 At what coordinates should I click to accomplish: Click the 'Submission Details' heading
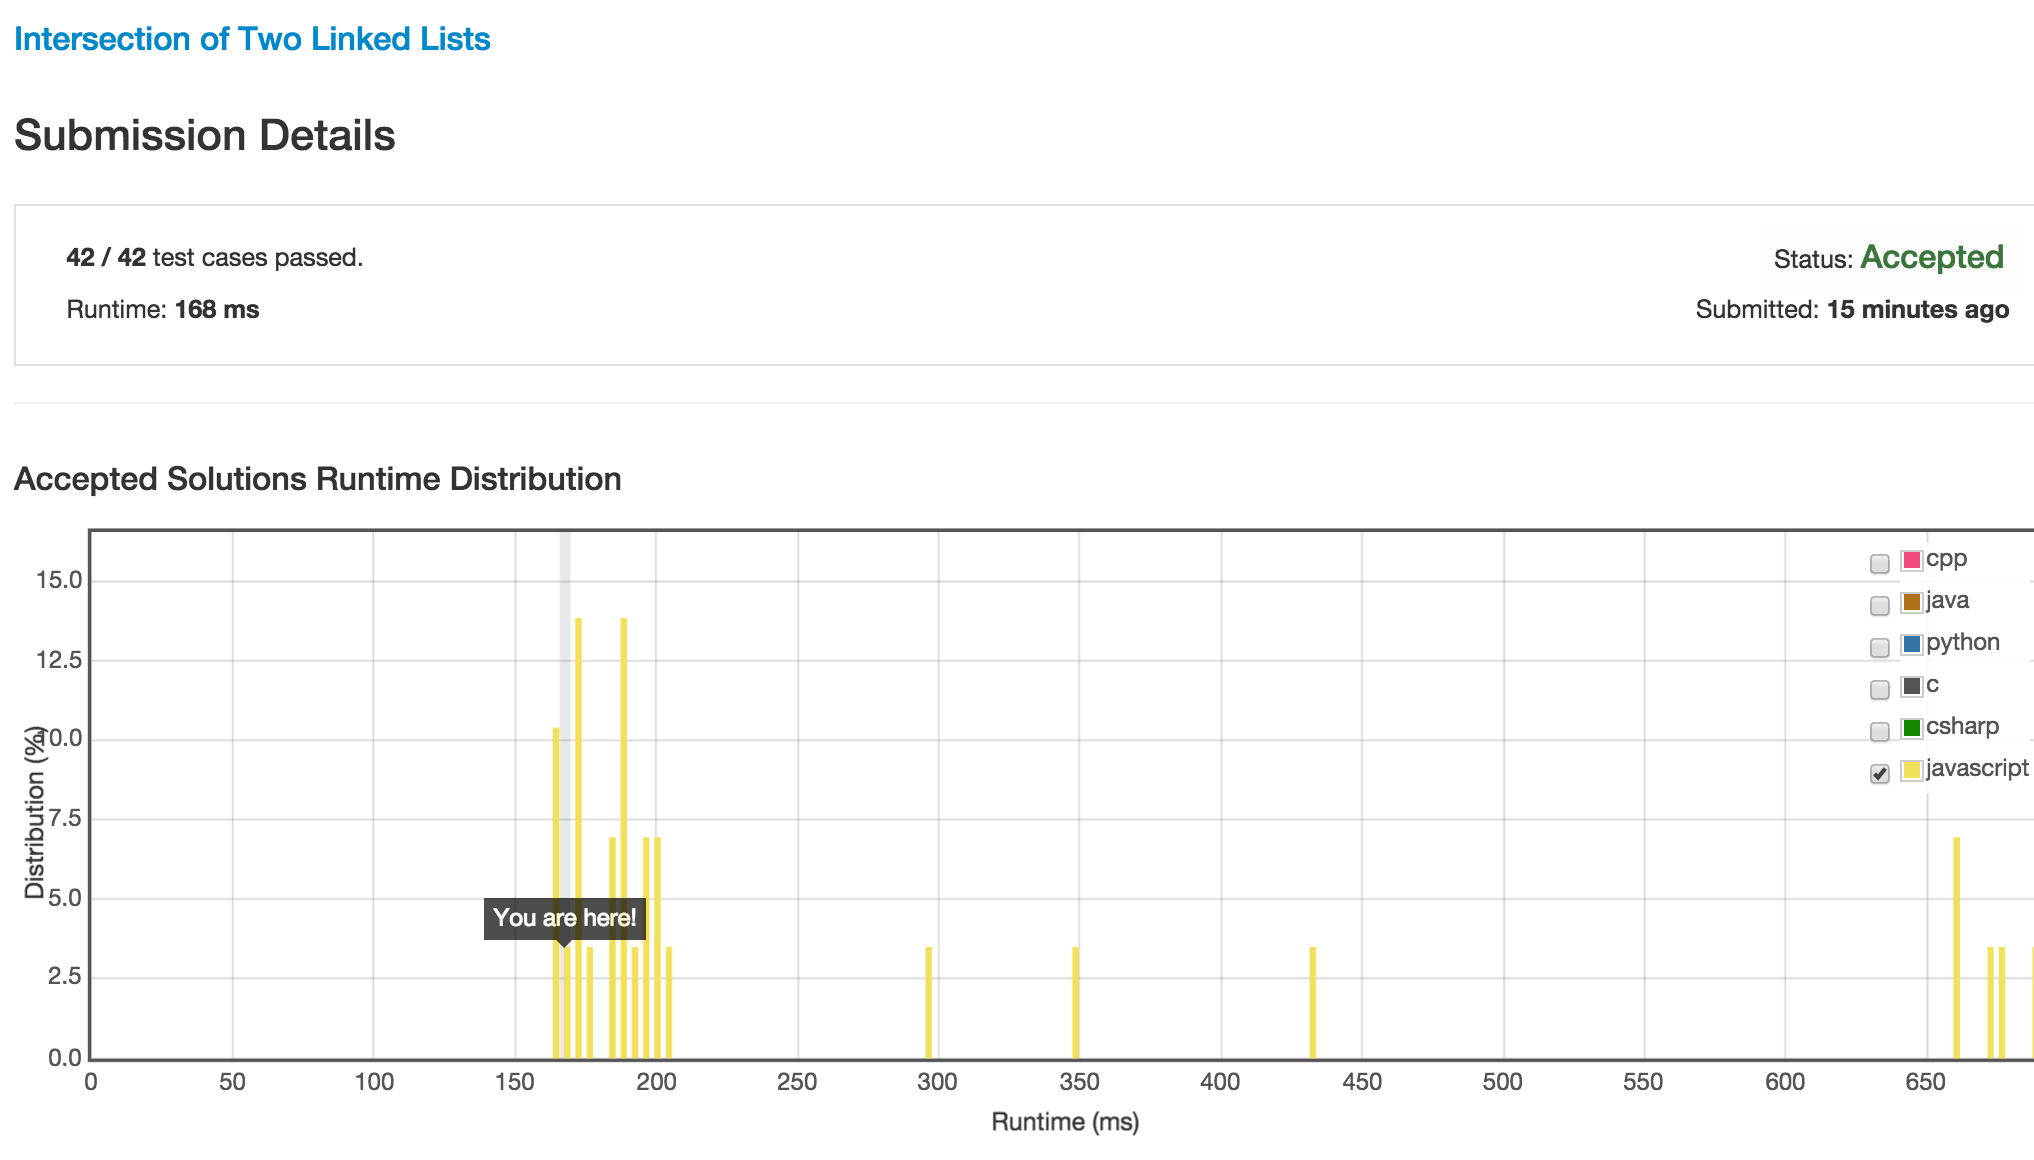tap(205, 136)
